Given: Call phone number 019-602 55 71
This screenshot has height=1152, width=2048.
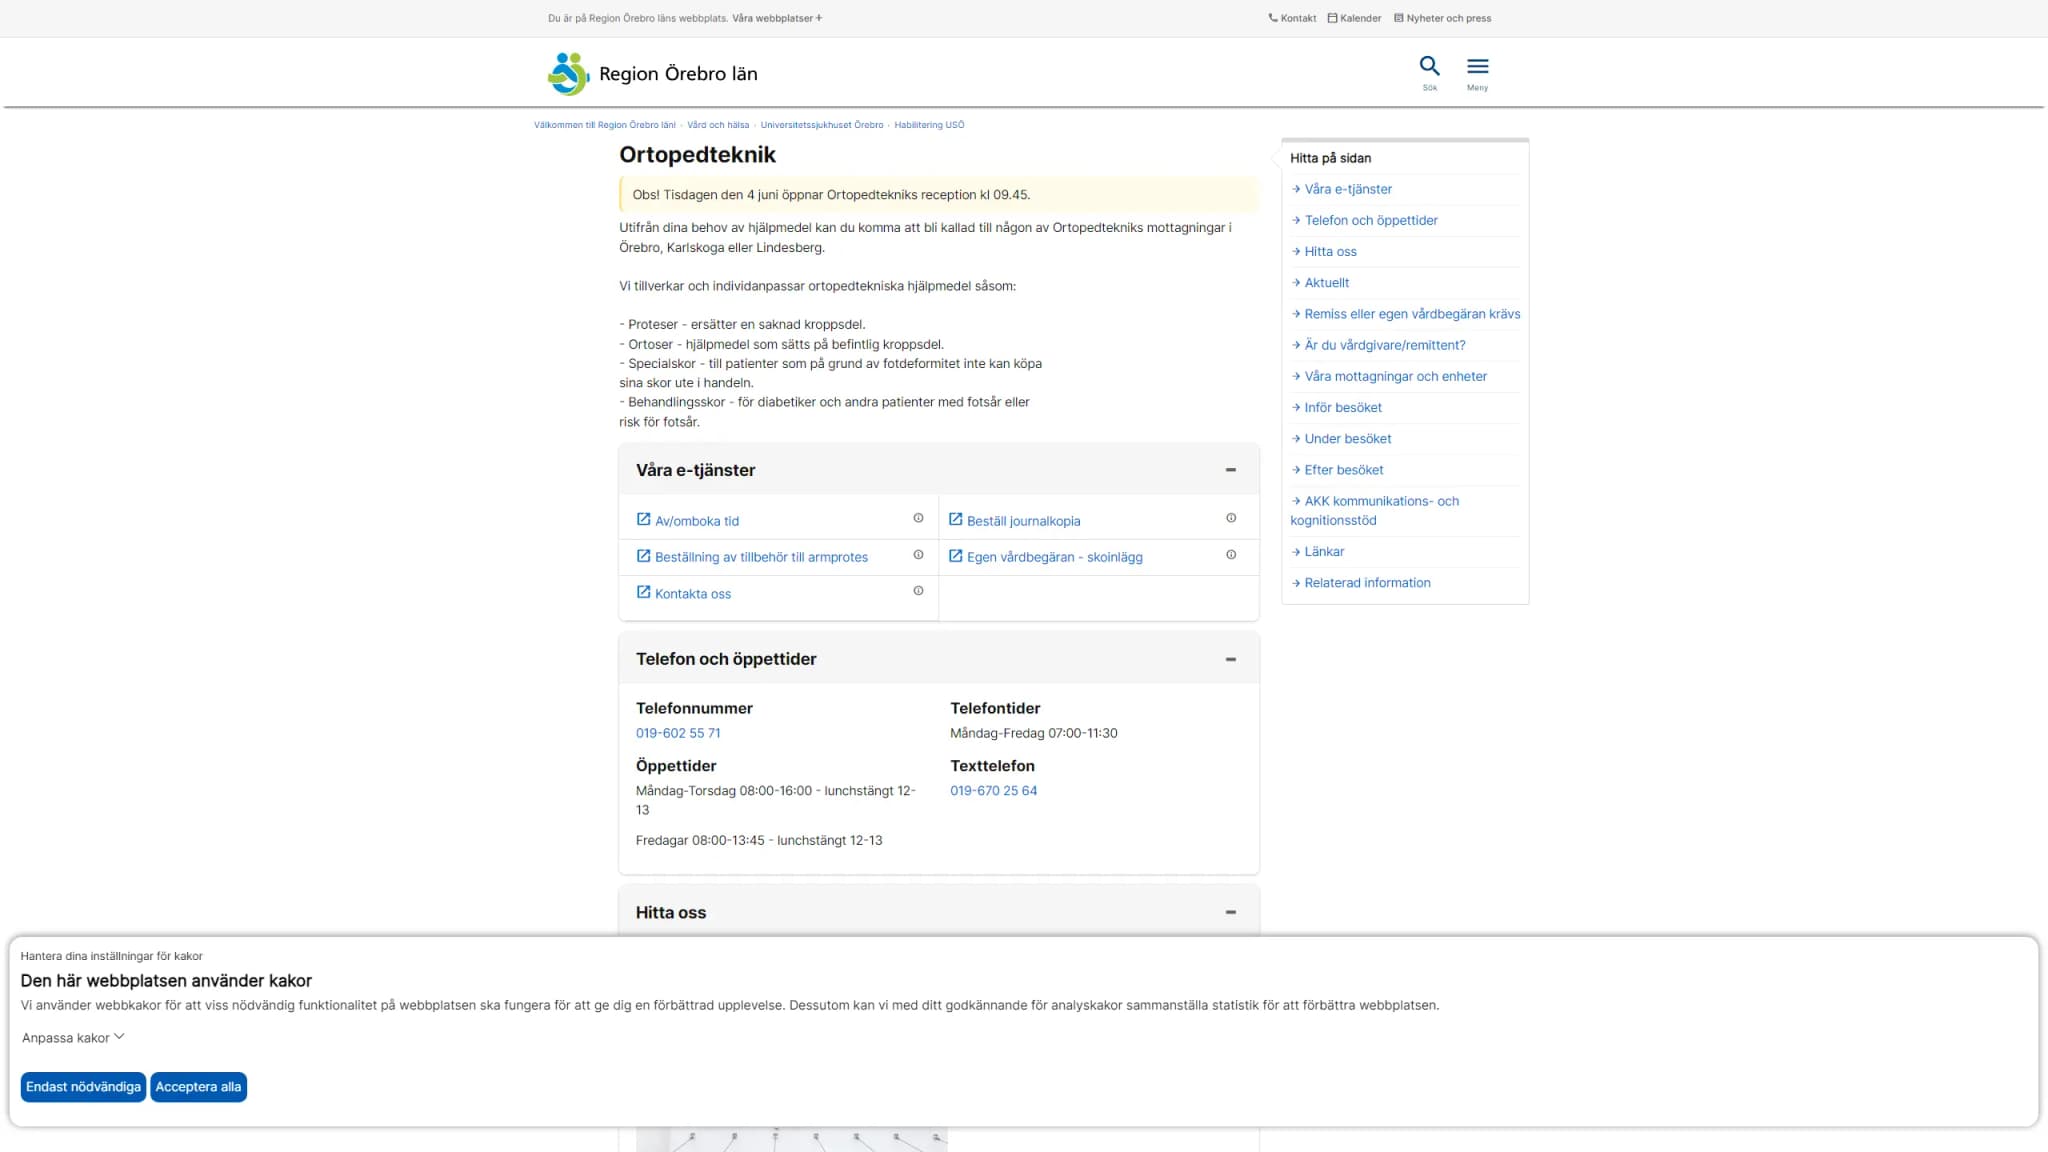Looking at the screenshot, I should coord(678,733).
